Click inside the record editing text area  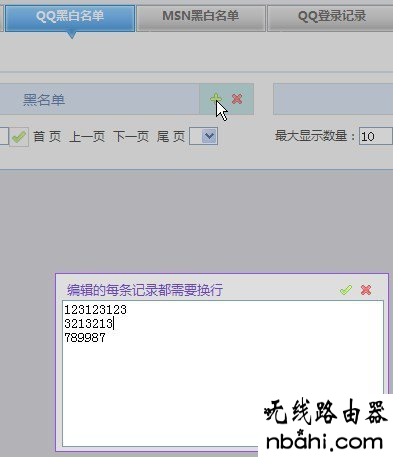click(223, 373)
